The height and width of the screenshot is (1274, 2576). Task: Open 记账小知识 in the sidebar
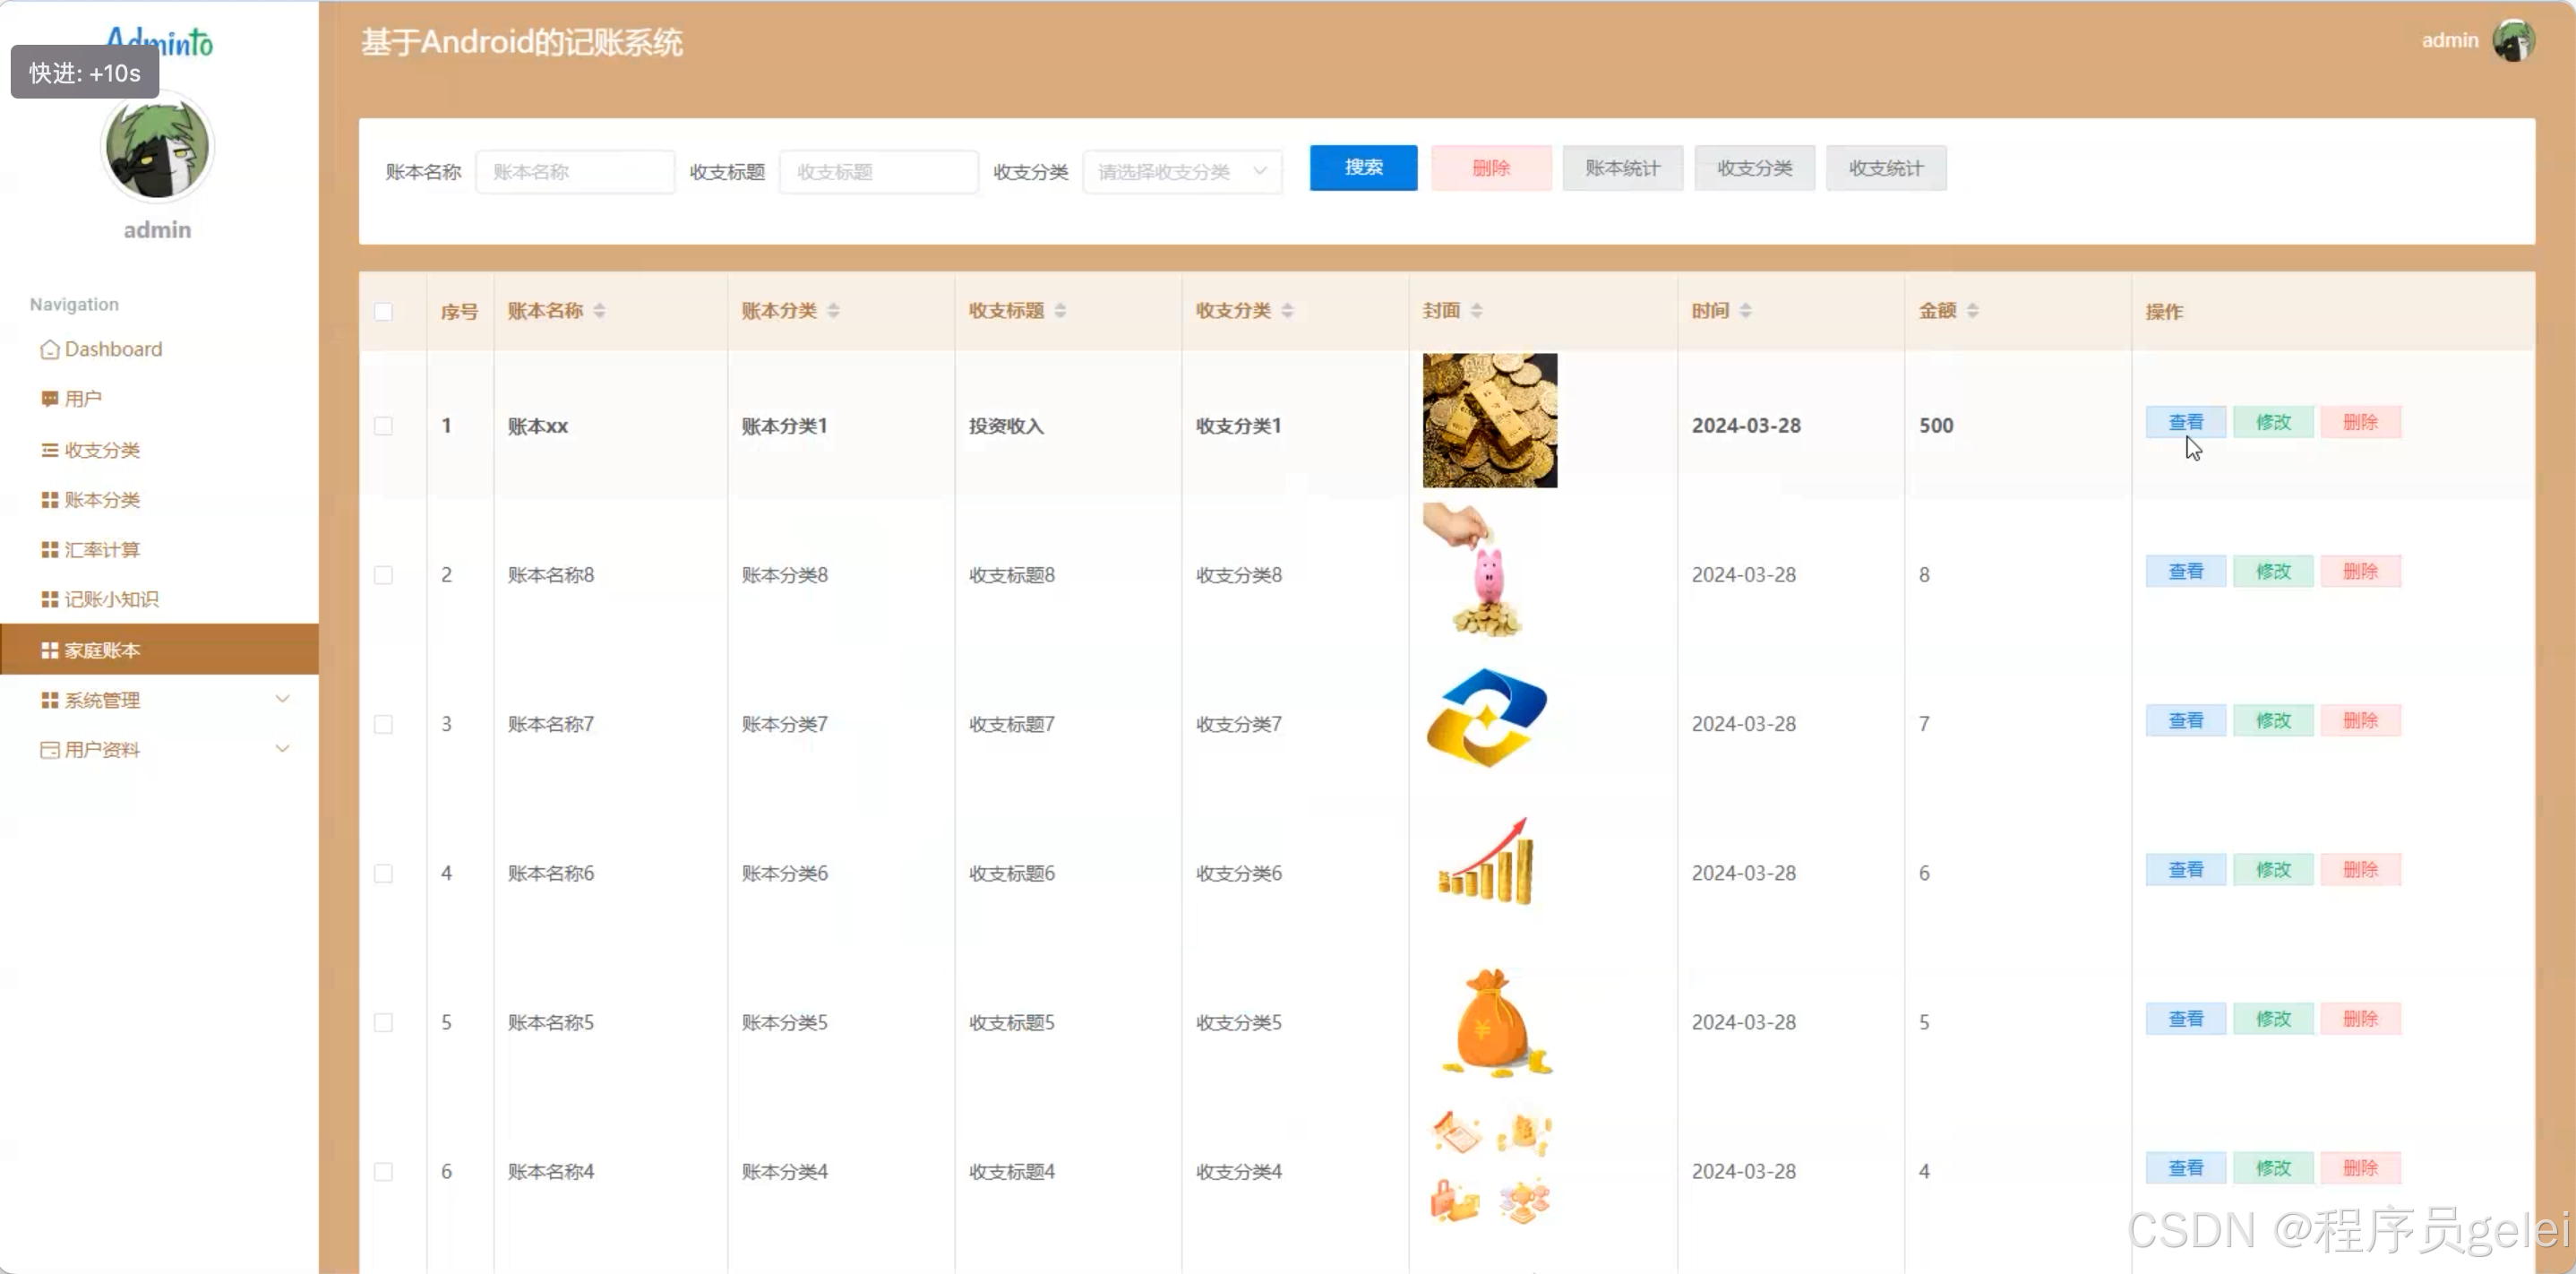(x=111, y=599)
